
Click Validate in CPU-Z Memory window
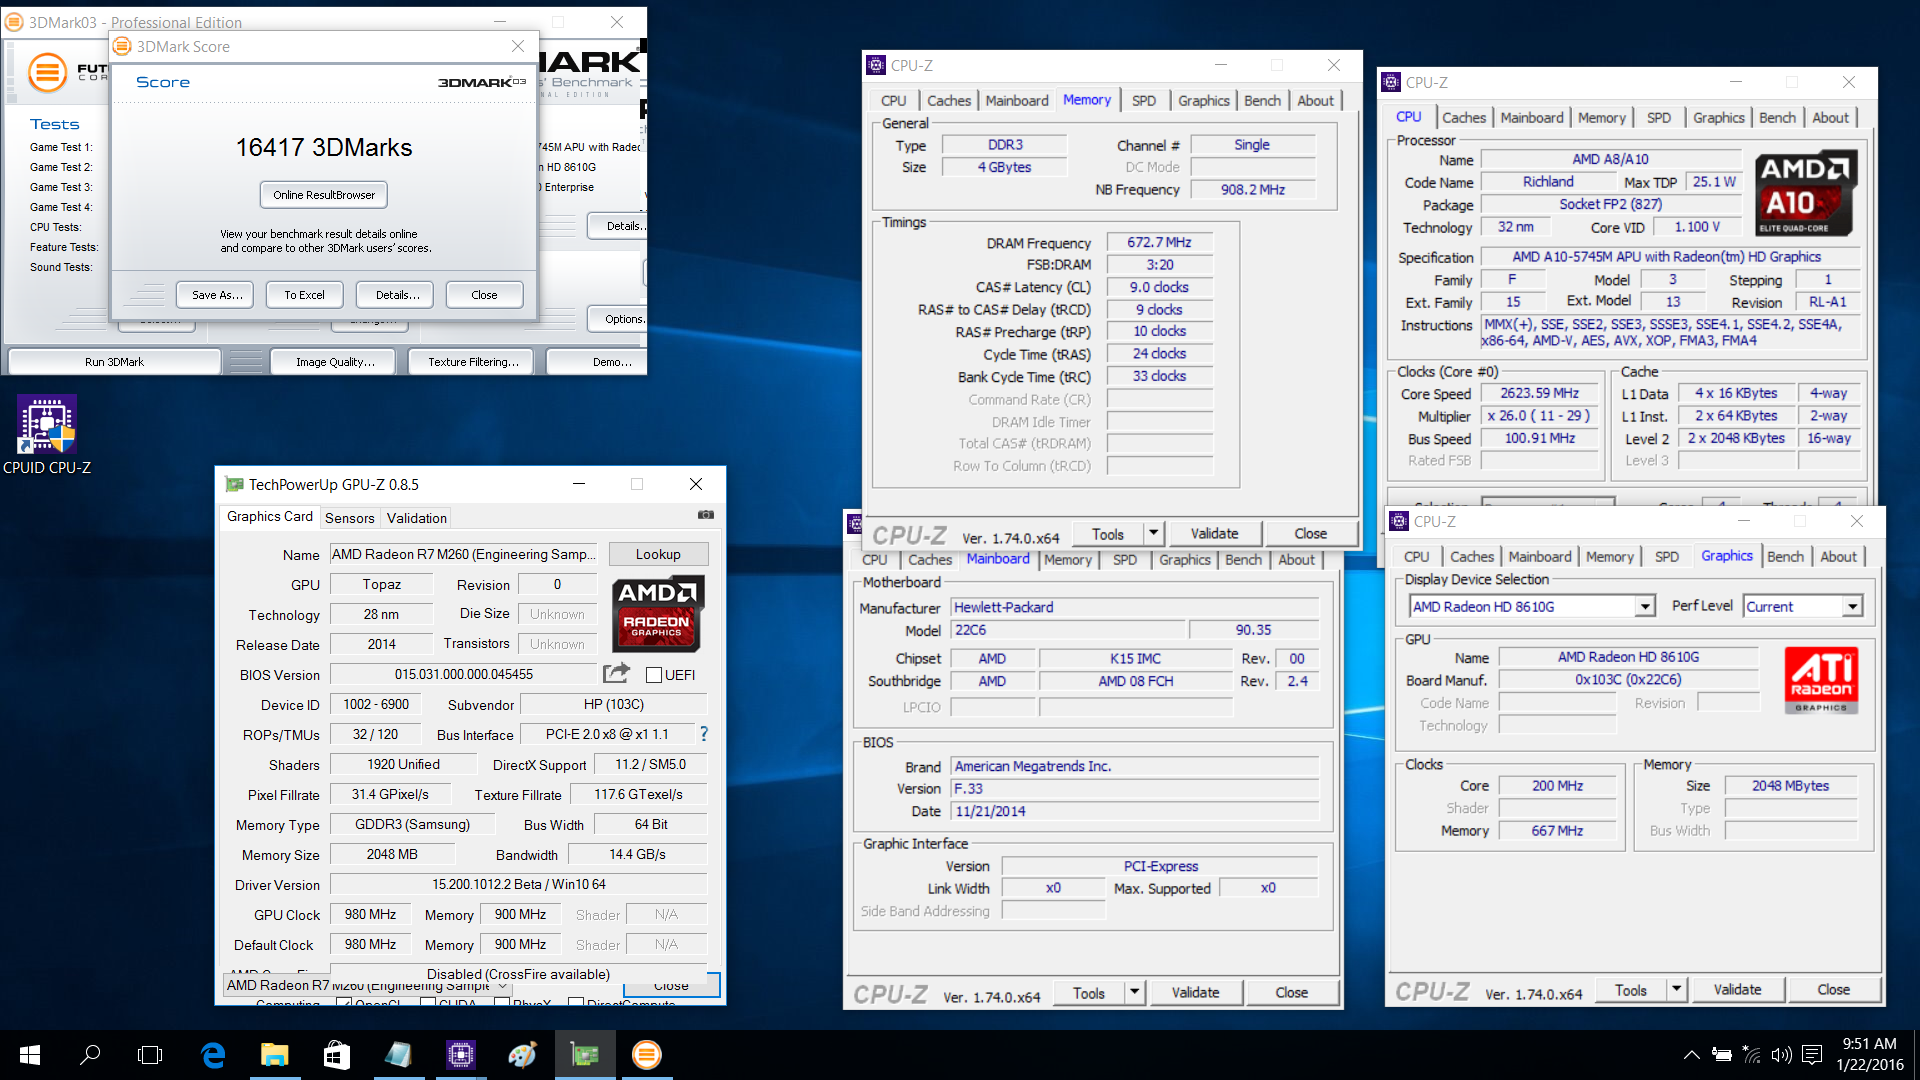pos(1214,533)
